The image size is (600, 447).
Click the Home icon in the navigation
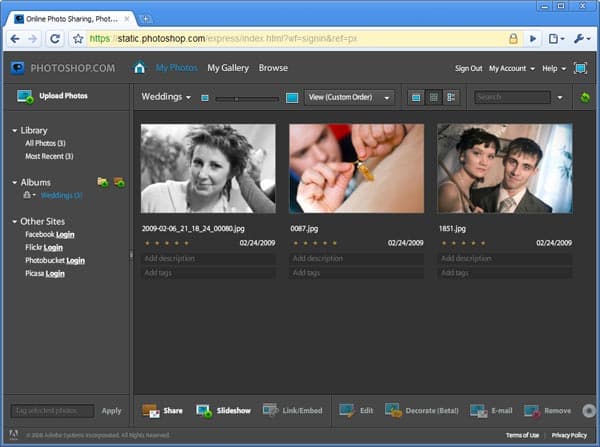(140, 68)
